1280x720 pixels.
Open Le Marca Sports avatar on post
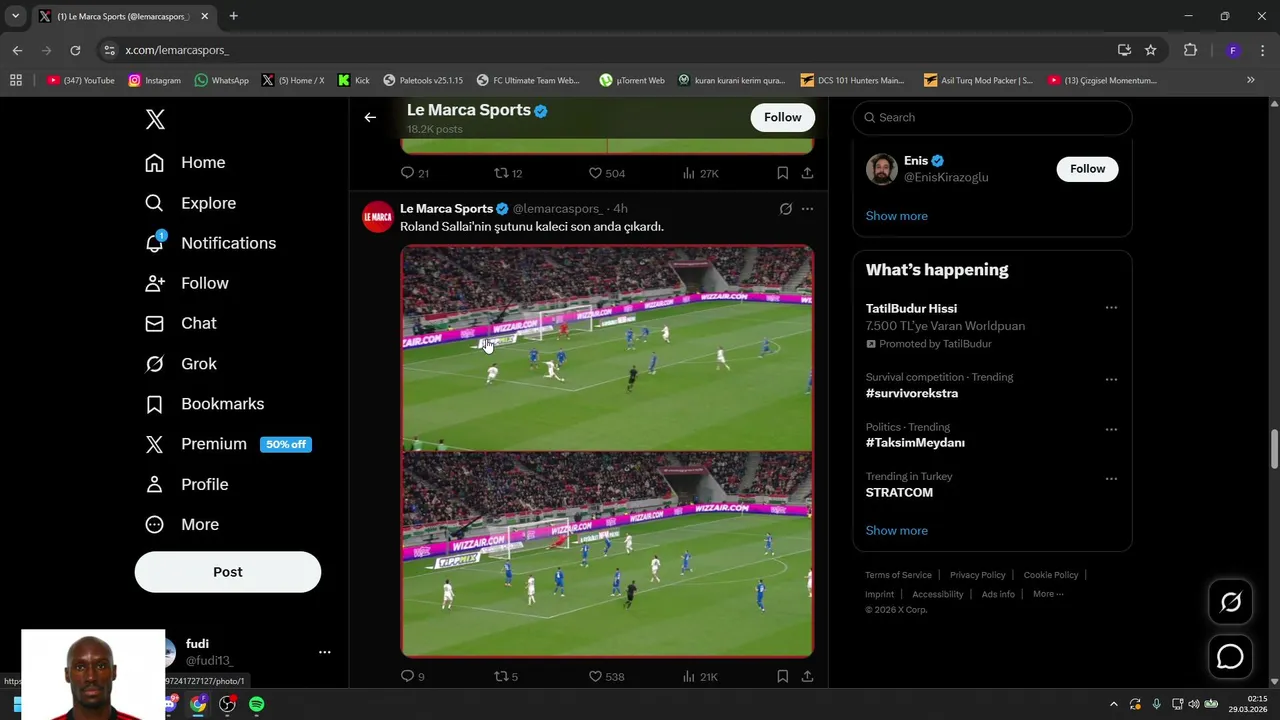tap(378, 216)
